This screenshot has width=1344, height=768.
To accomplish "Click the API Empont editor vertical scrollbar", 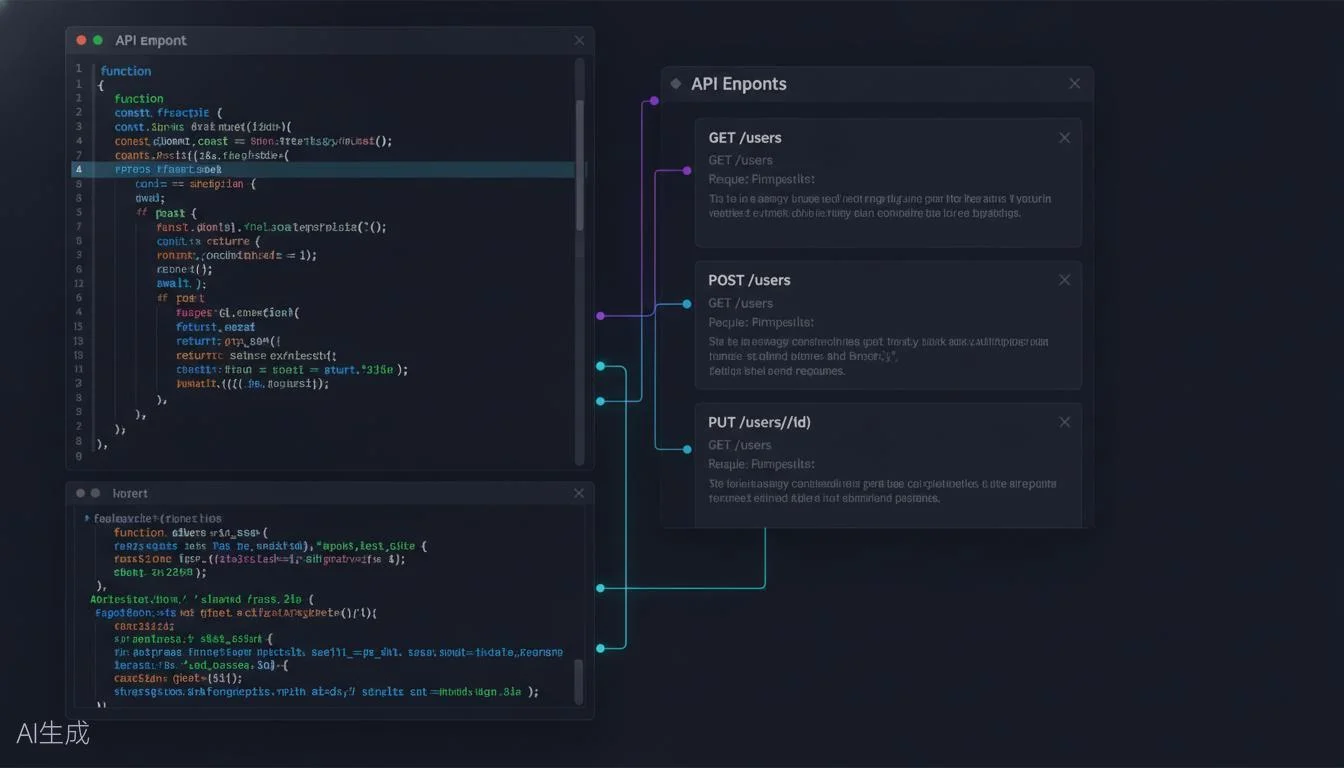I will pos(580,164).
